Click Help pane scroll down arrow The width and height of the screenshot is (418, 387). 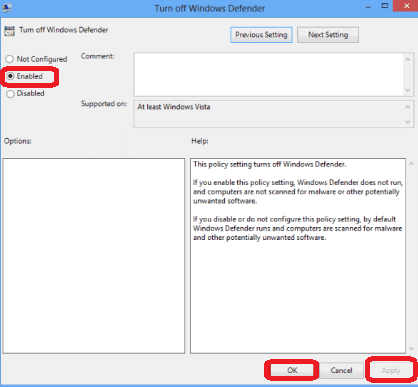point(411,349)
